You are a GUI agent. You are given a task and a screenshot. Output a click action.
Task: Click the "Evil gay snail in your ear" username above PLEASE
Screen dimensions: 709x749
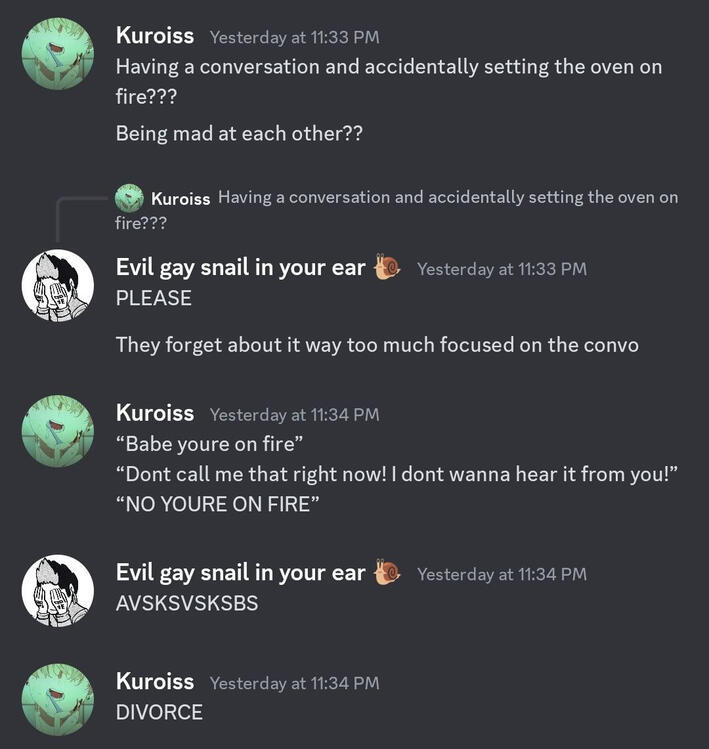point(240,268)
